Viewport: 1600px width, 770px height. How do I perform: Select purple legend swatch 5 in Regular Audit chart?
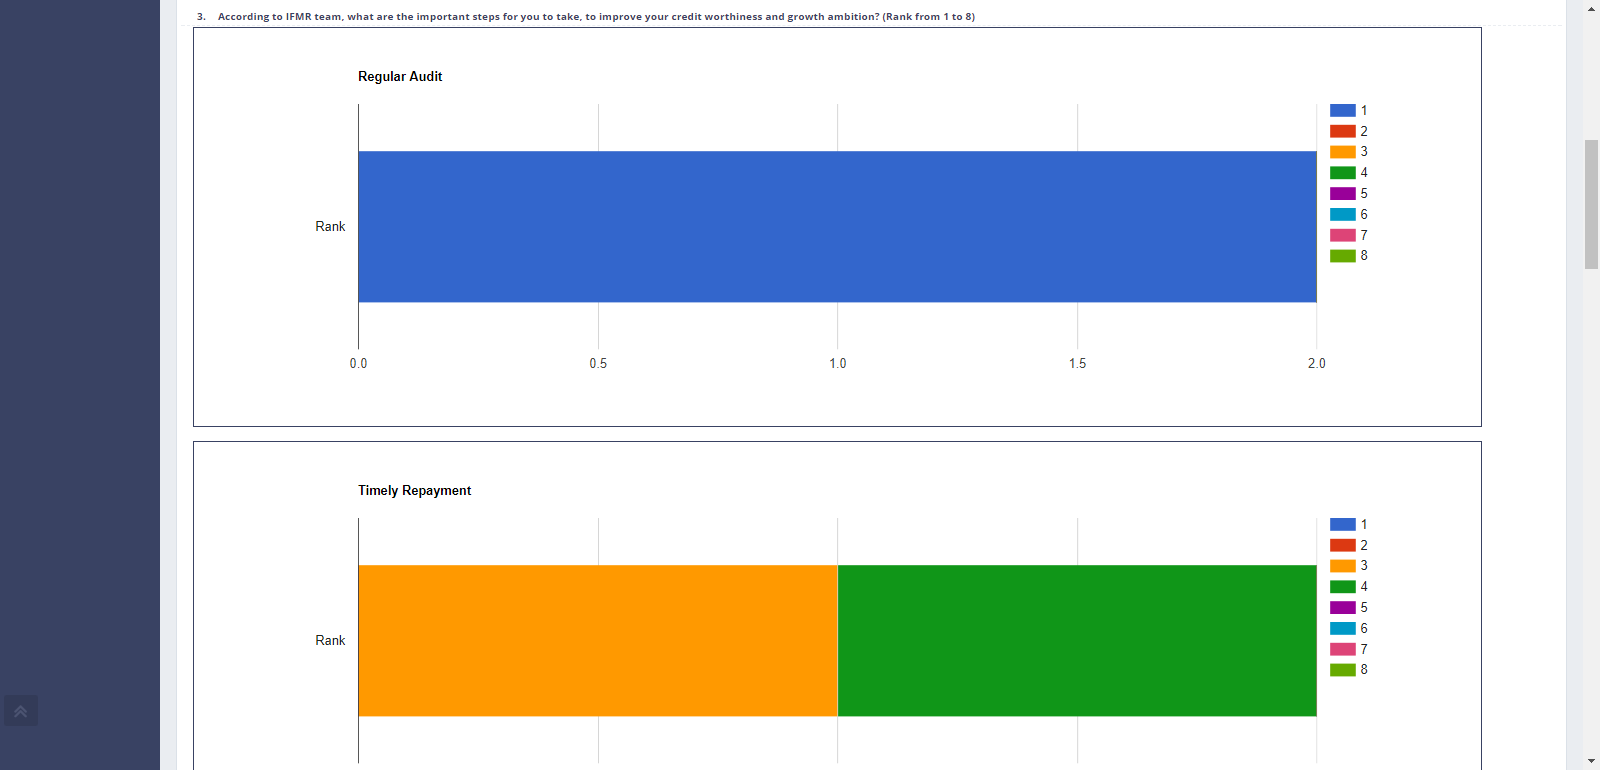pyautogui.click(x=1342, y=194)
